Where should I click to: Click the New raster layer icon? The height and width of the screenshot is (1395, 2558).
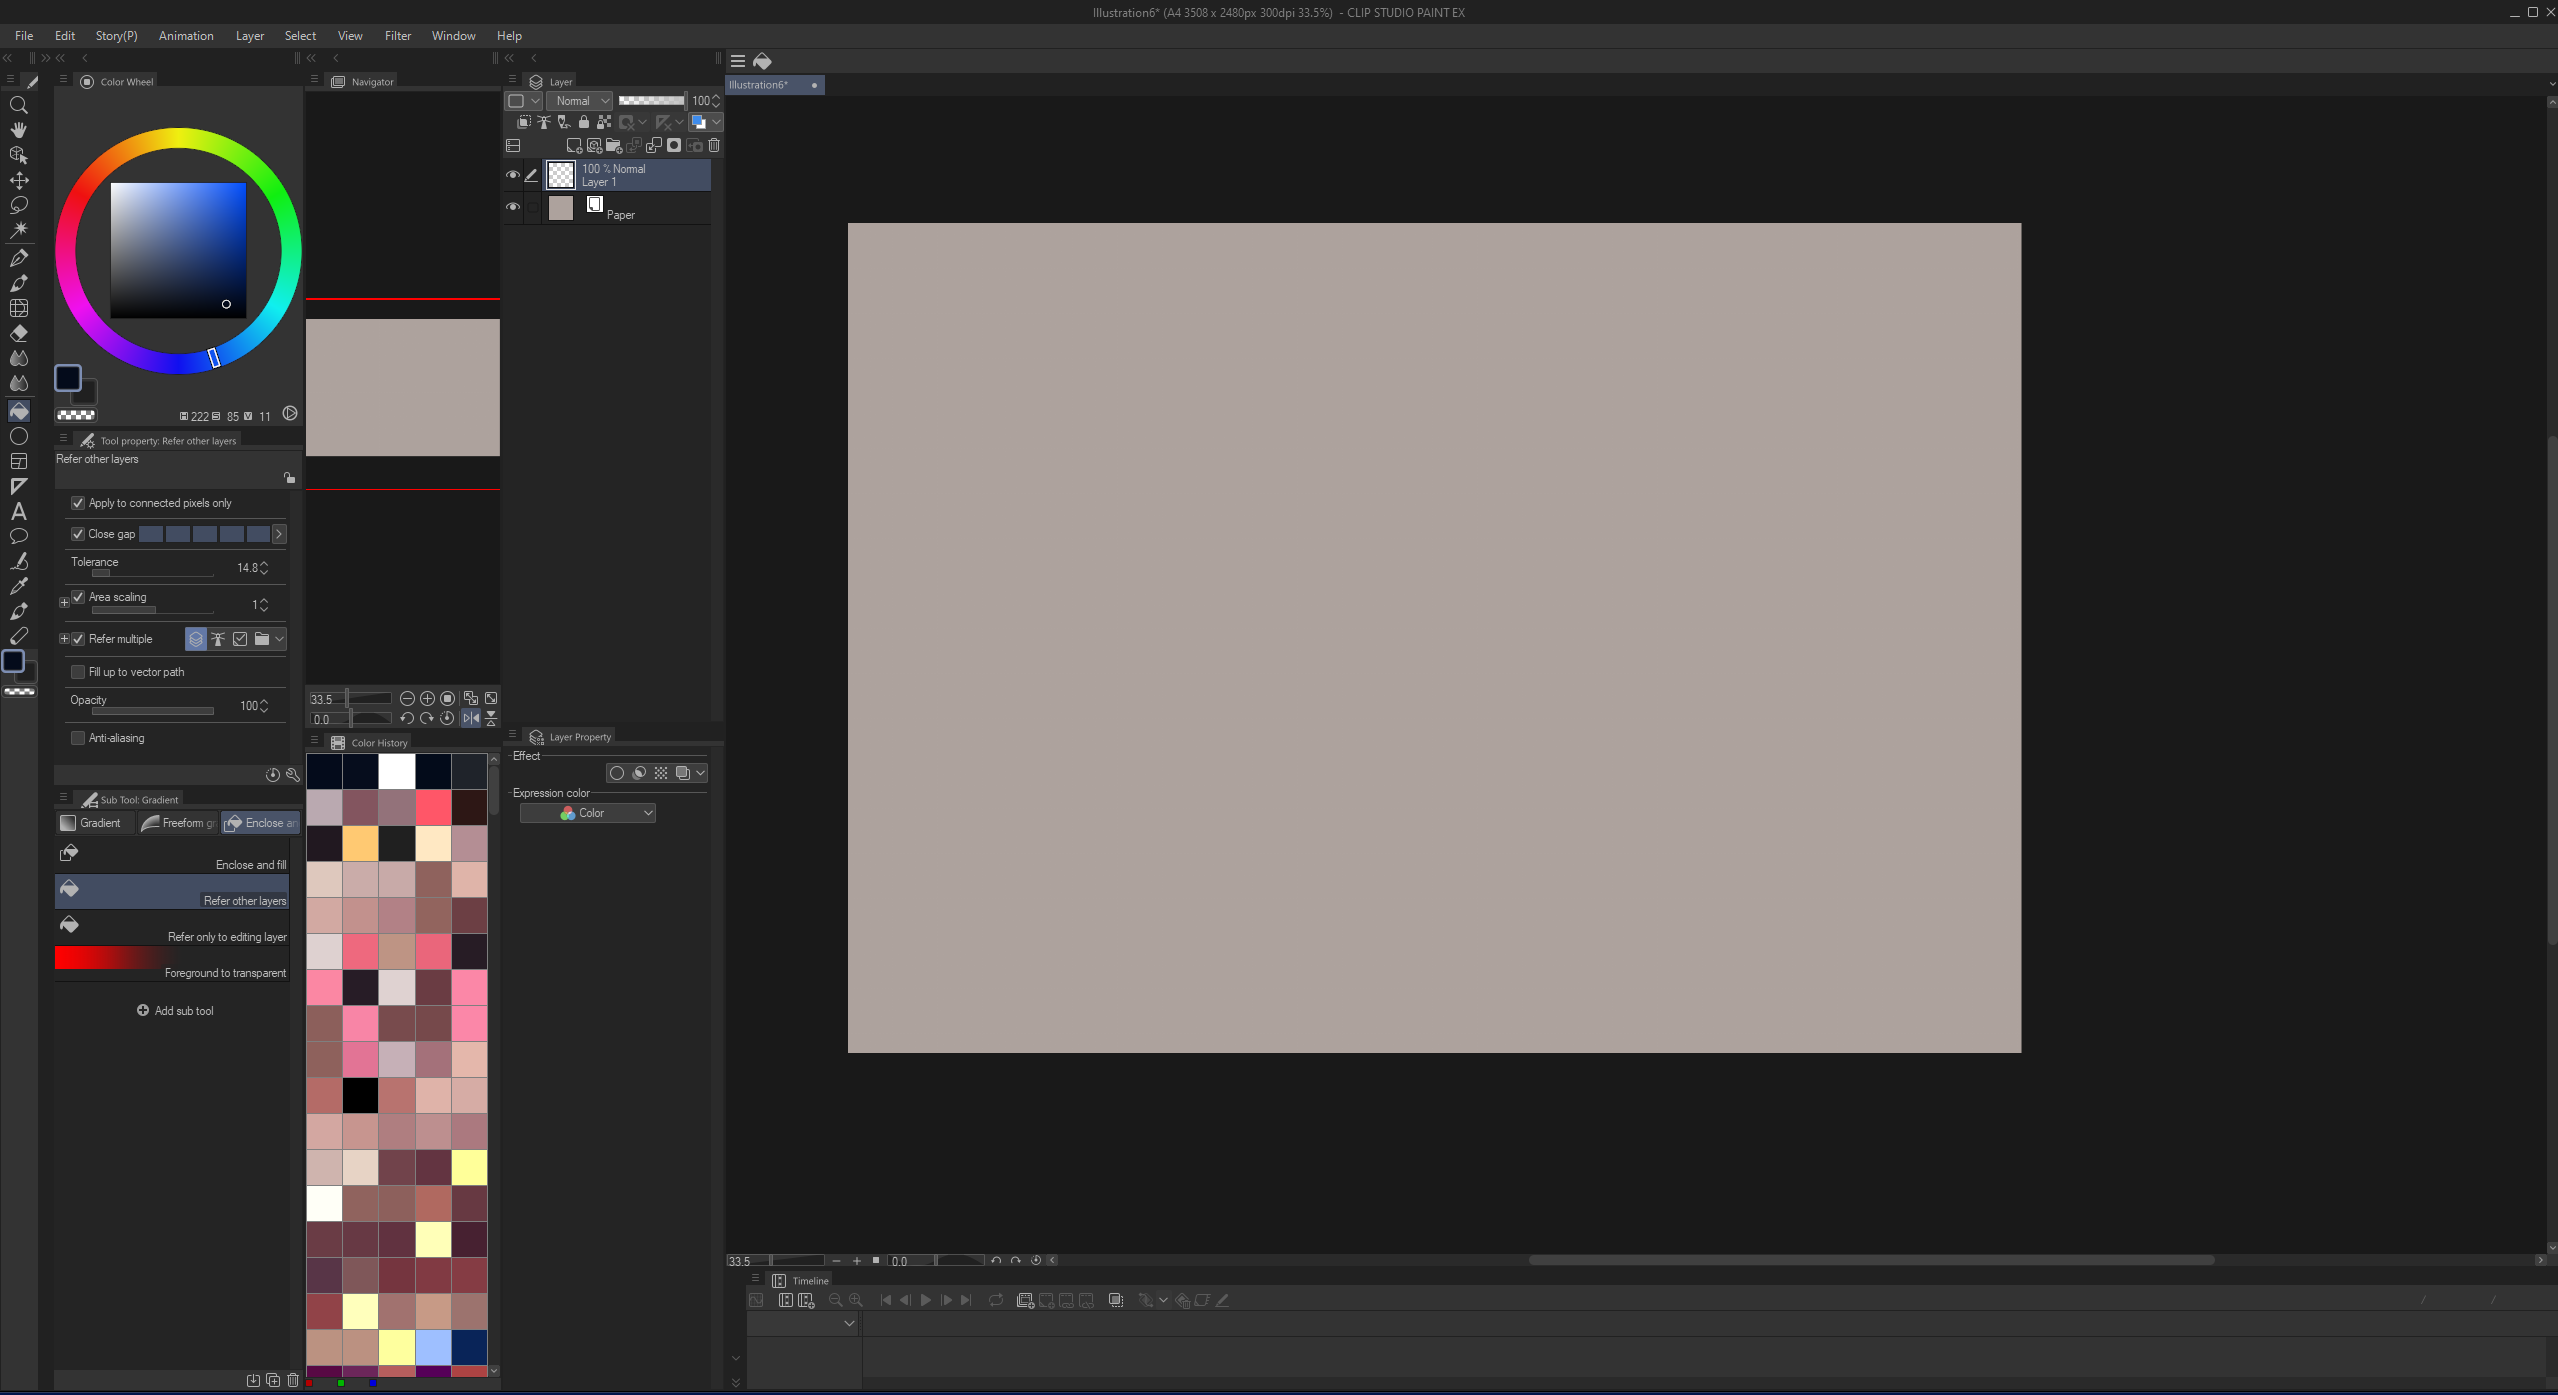574,146
